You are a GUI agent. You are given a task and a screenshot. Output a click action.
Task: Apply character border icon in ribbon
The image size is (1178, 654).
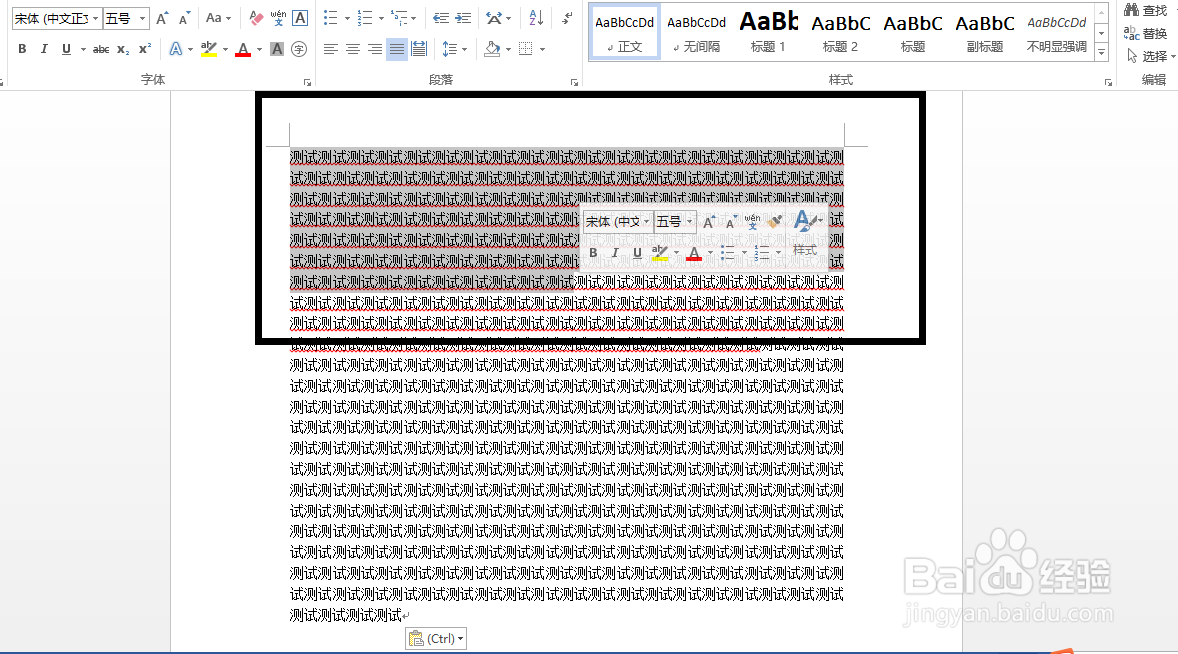click(x=300, y=18)
